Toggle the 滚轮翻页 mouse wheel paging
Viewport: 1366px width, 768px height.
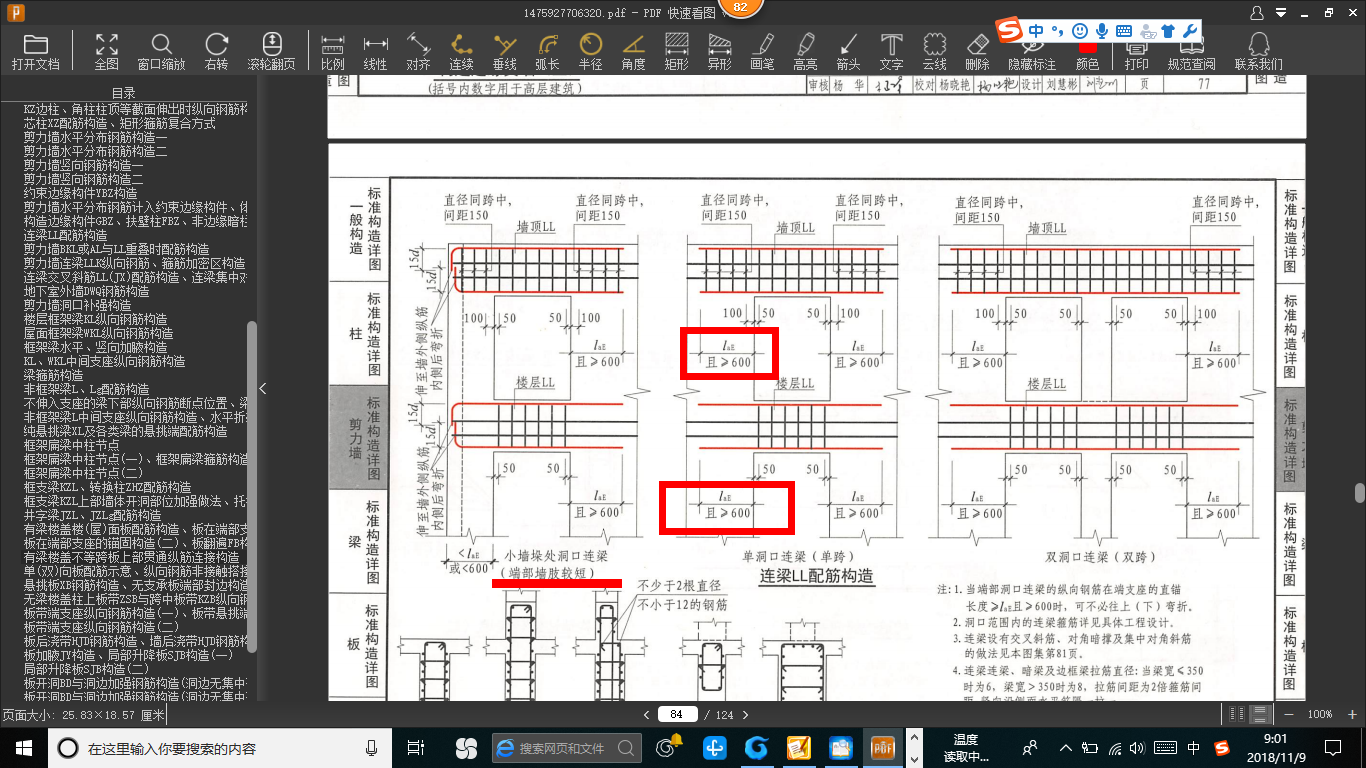click(272, 51)
